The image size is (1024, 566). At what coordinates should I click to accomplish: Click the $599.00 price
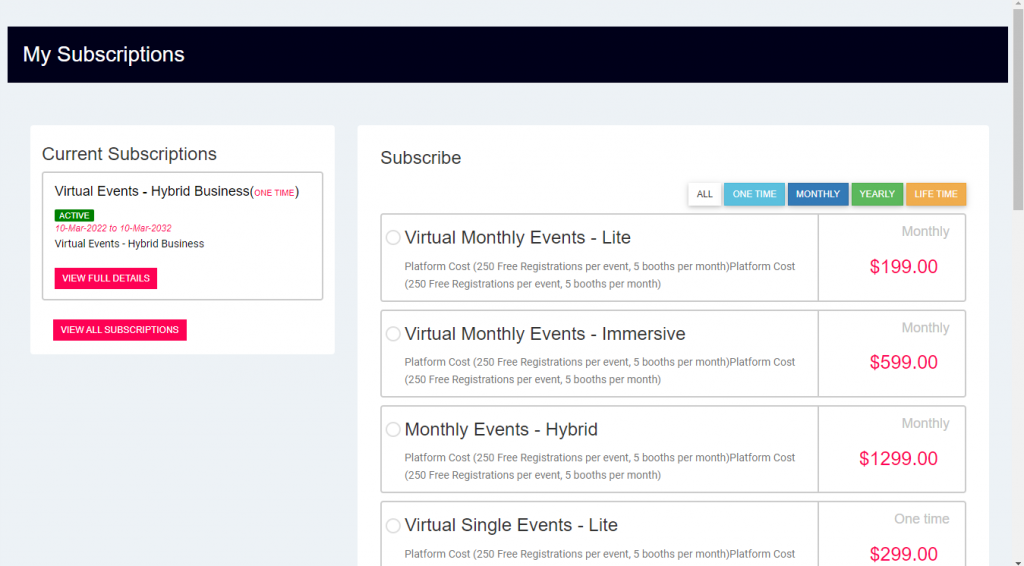pos(903,362)
